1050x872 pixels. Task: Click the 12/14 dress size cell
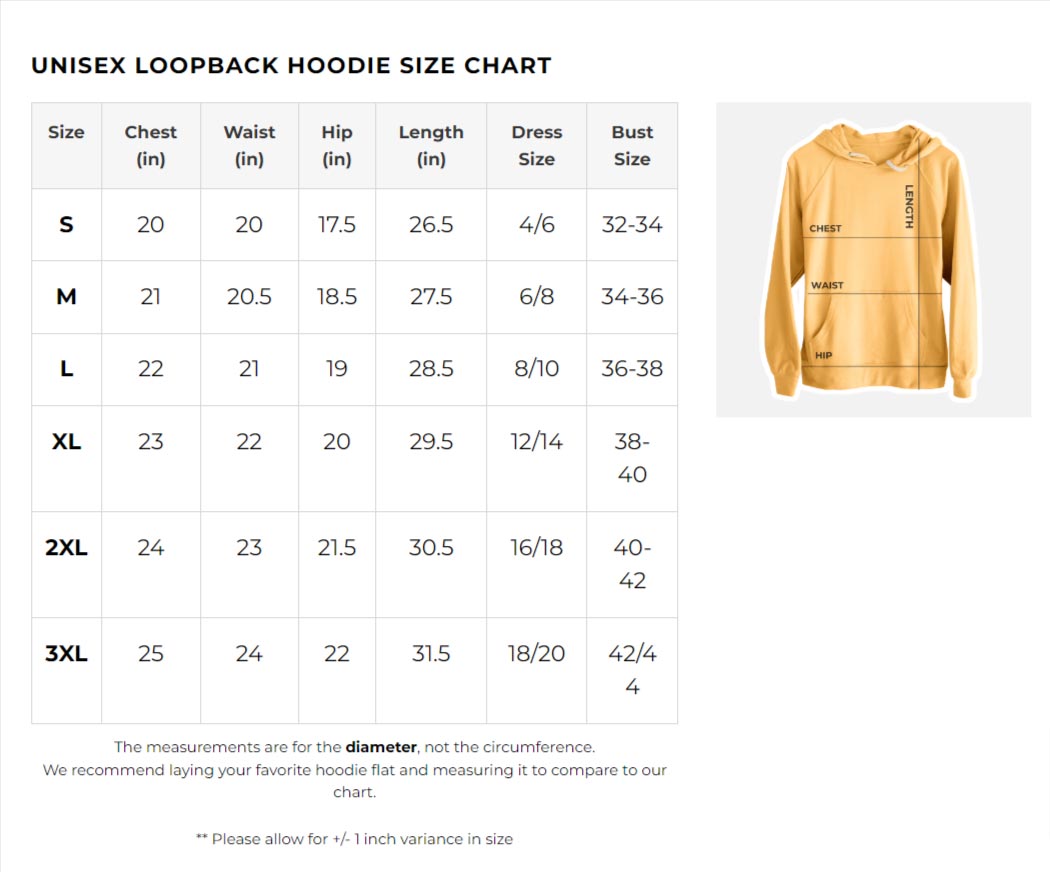click(536, 441)
